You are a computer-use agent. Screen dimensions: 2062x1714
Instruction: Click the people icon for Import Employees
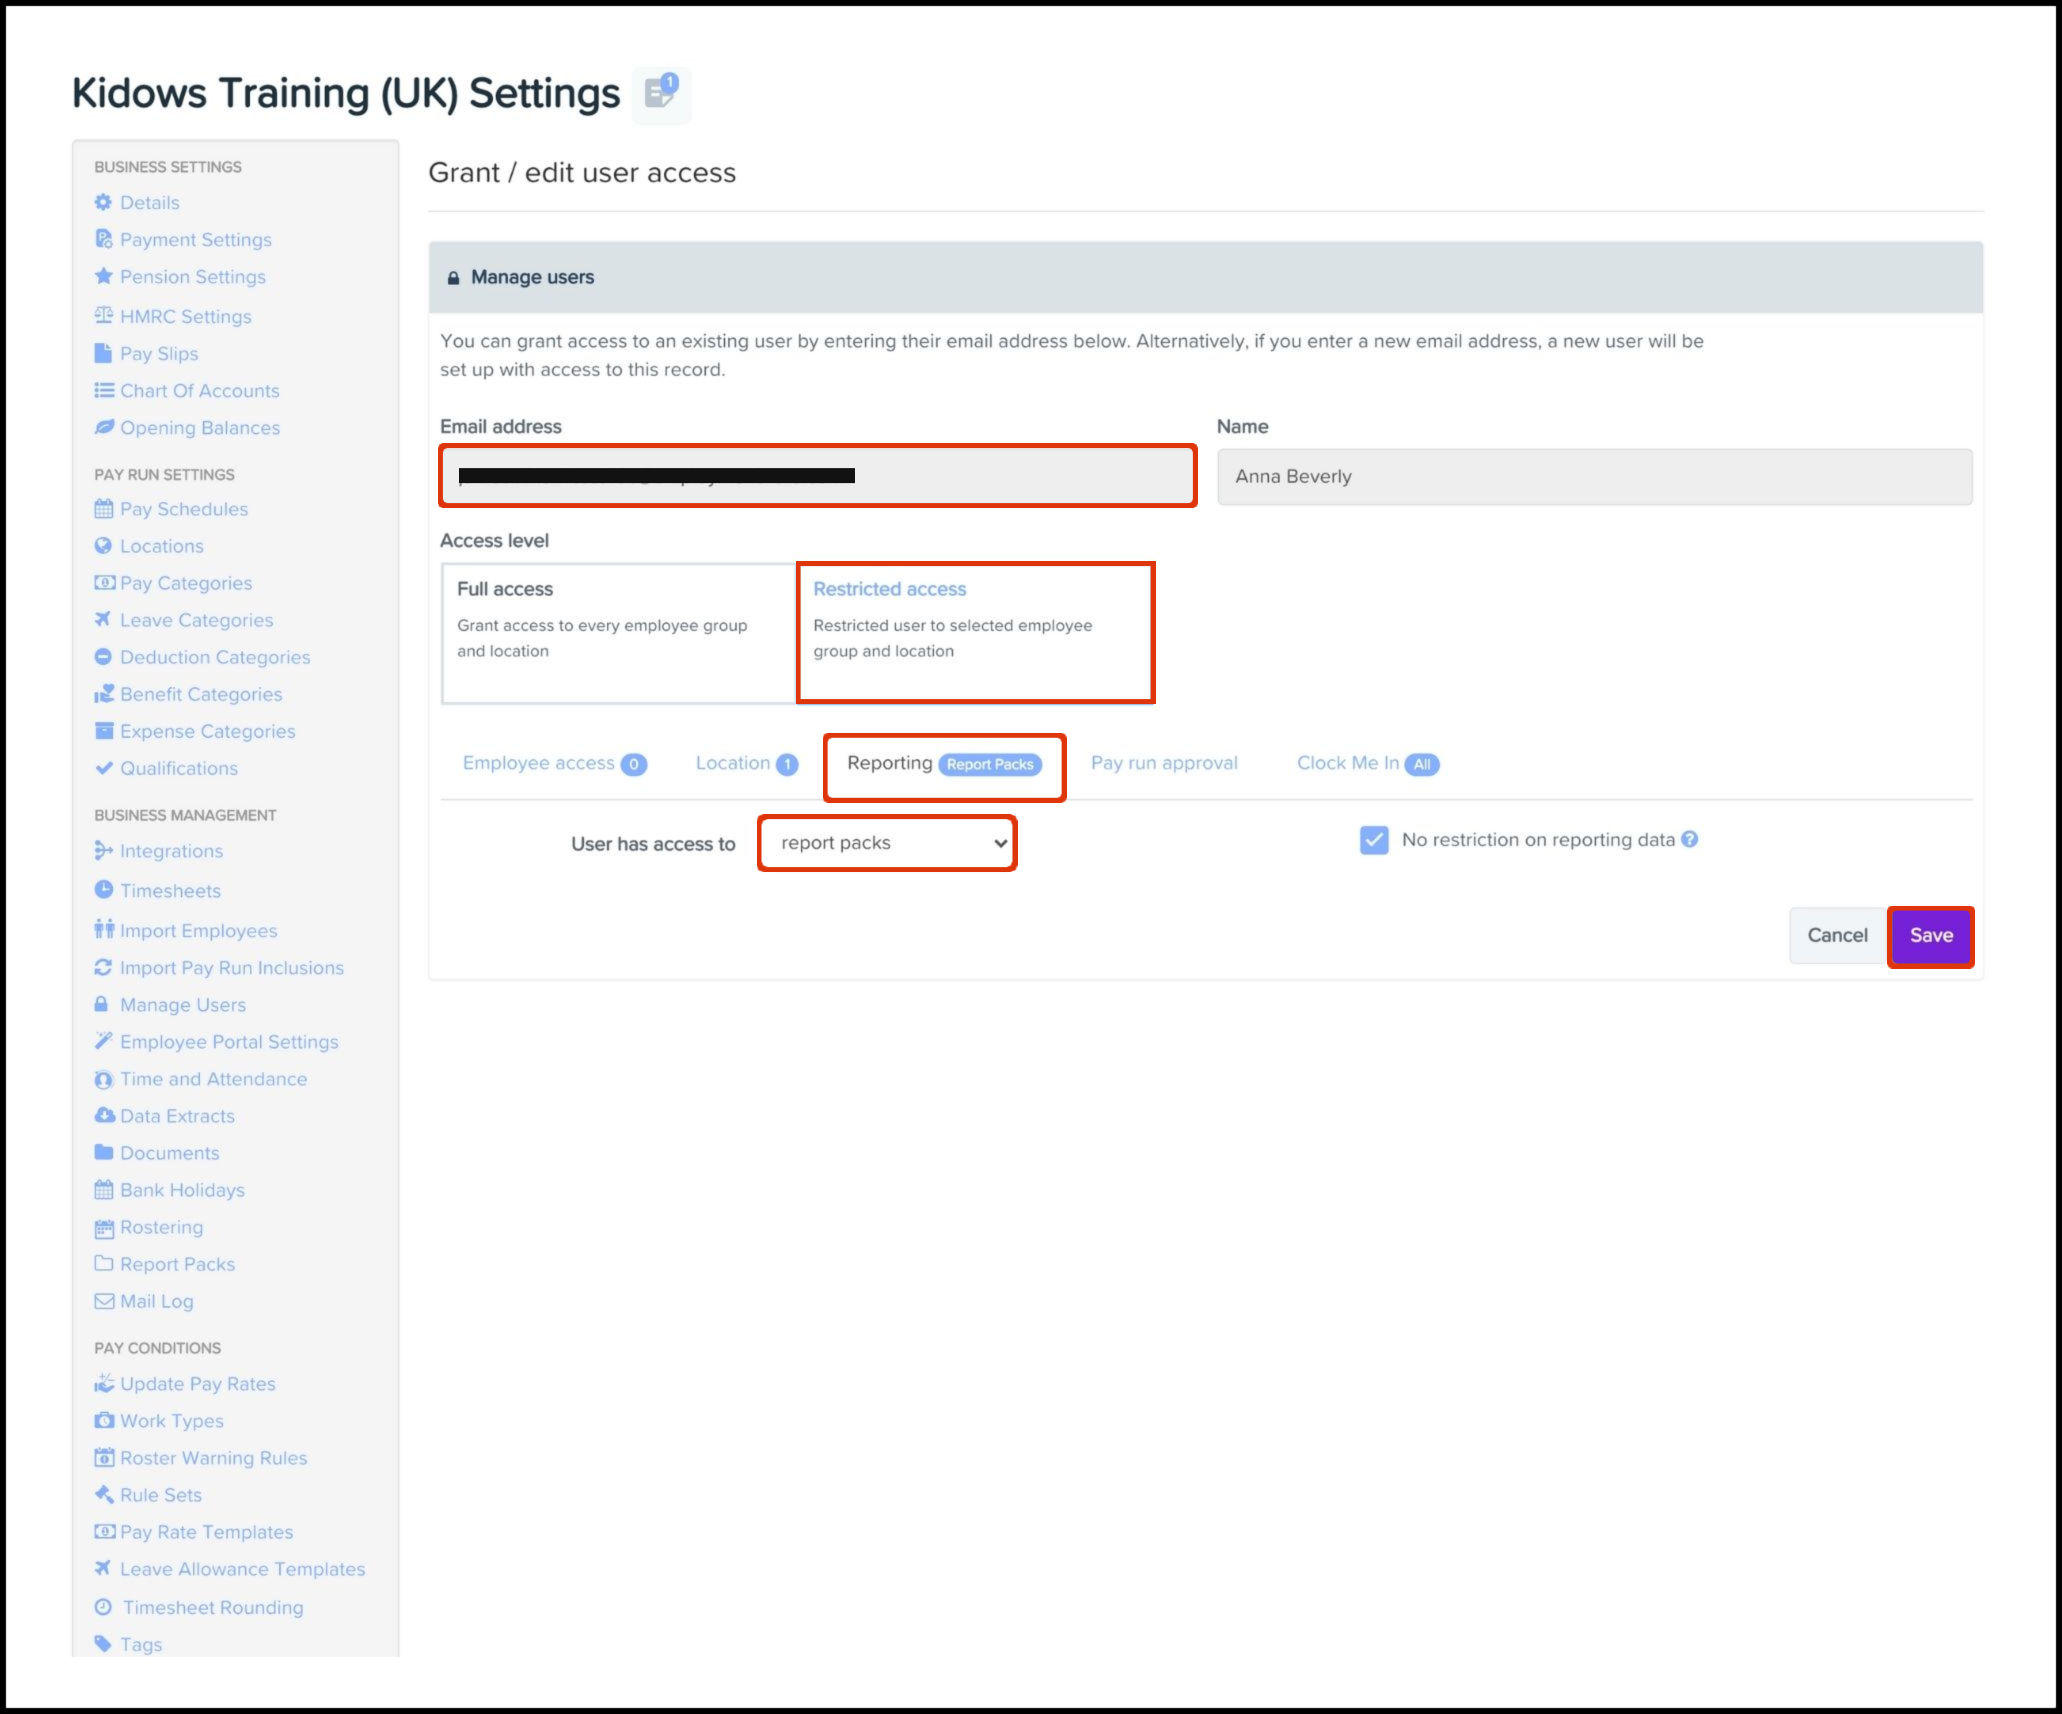(x=103, y=930)
